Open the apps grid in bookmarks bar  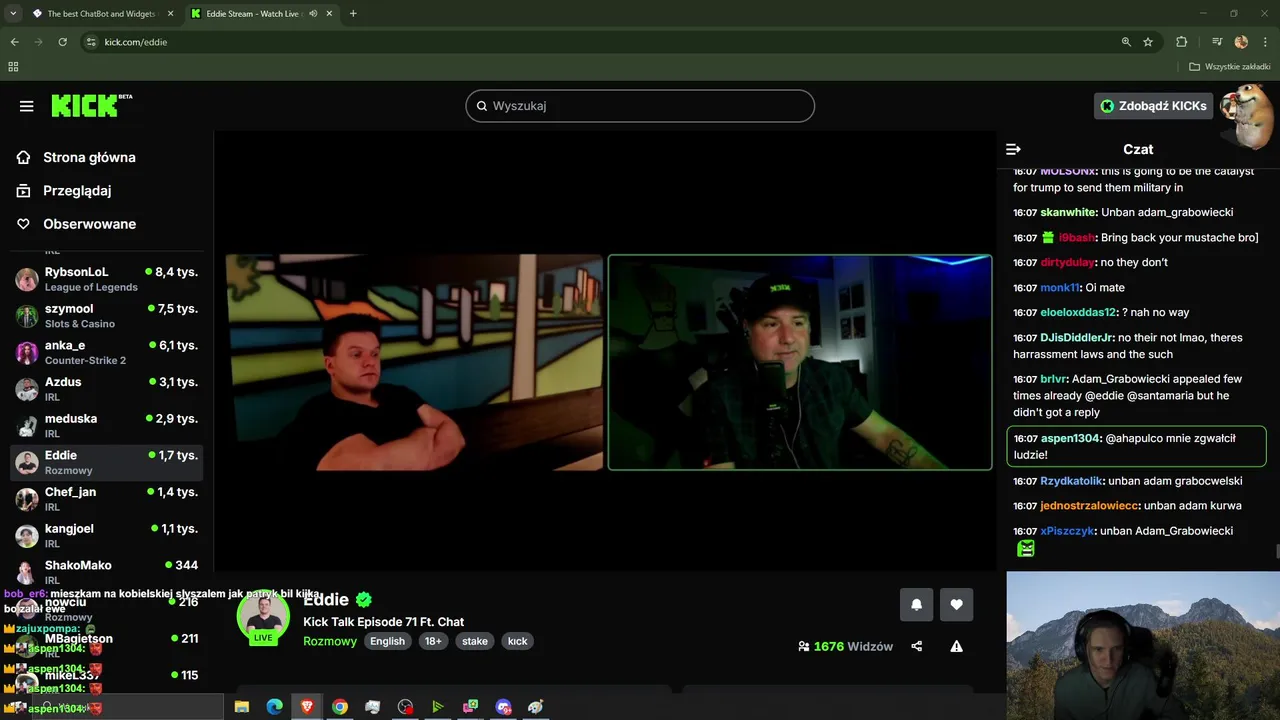[13, 67]
